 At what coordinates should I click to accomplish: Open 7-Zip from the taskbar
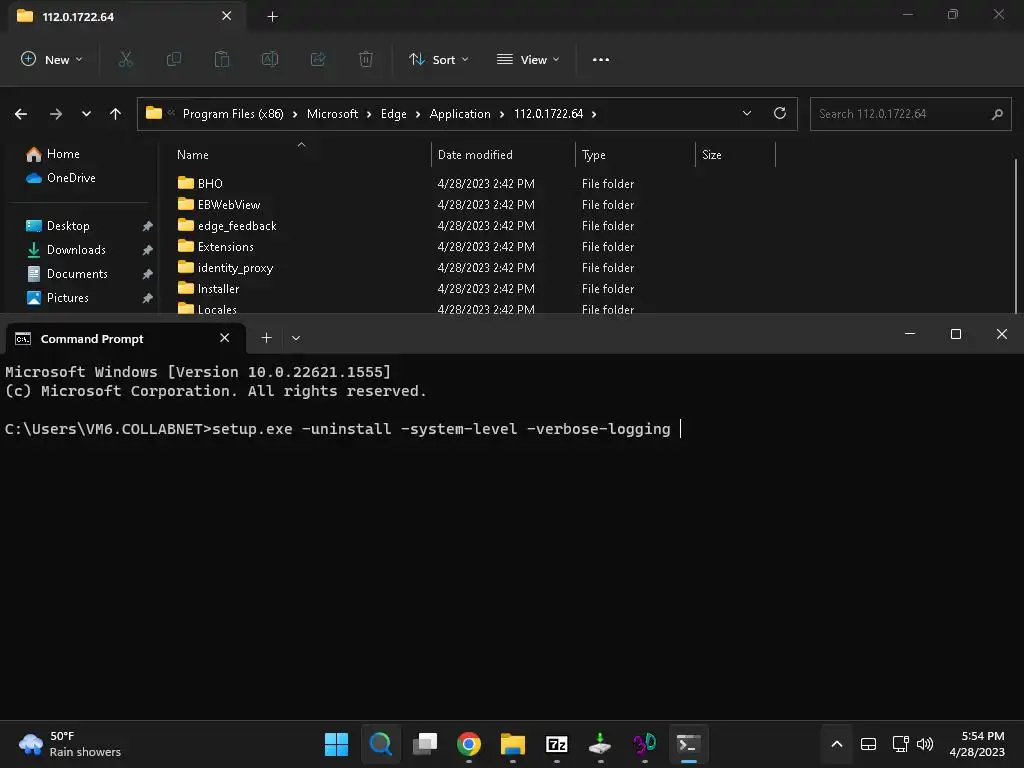[x=556, y=744]
